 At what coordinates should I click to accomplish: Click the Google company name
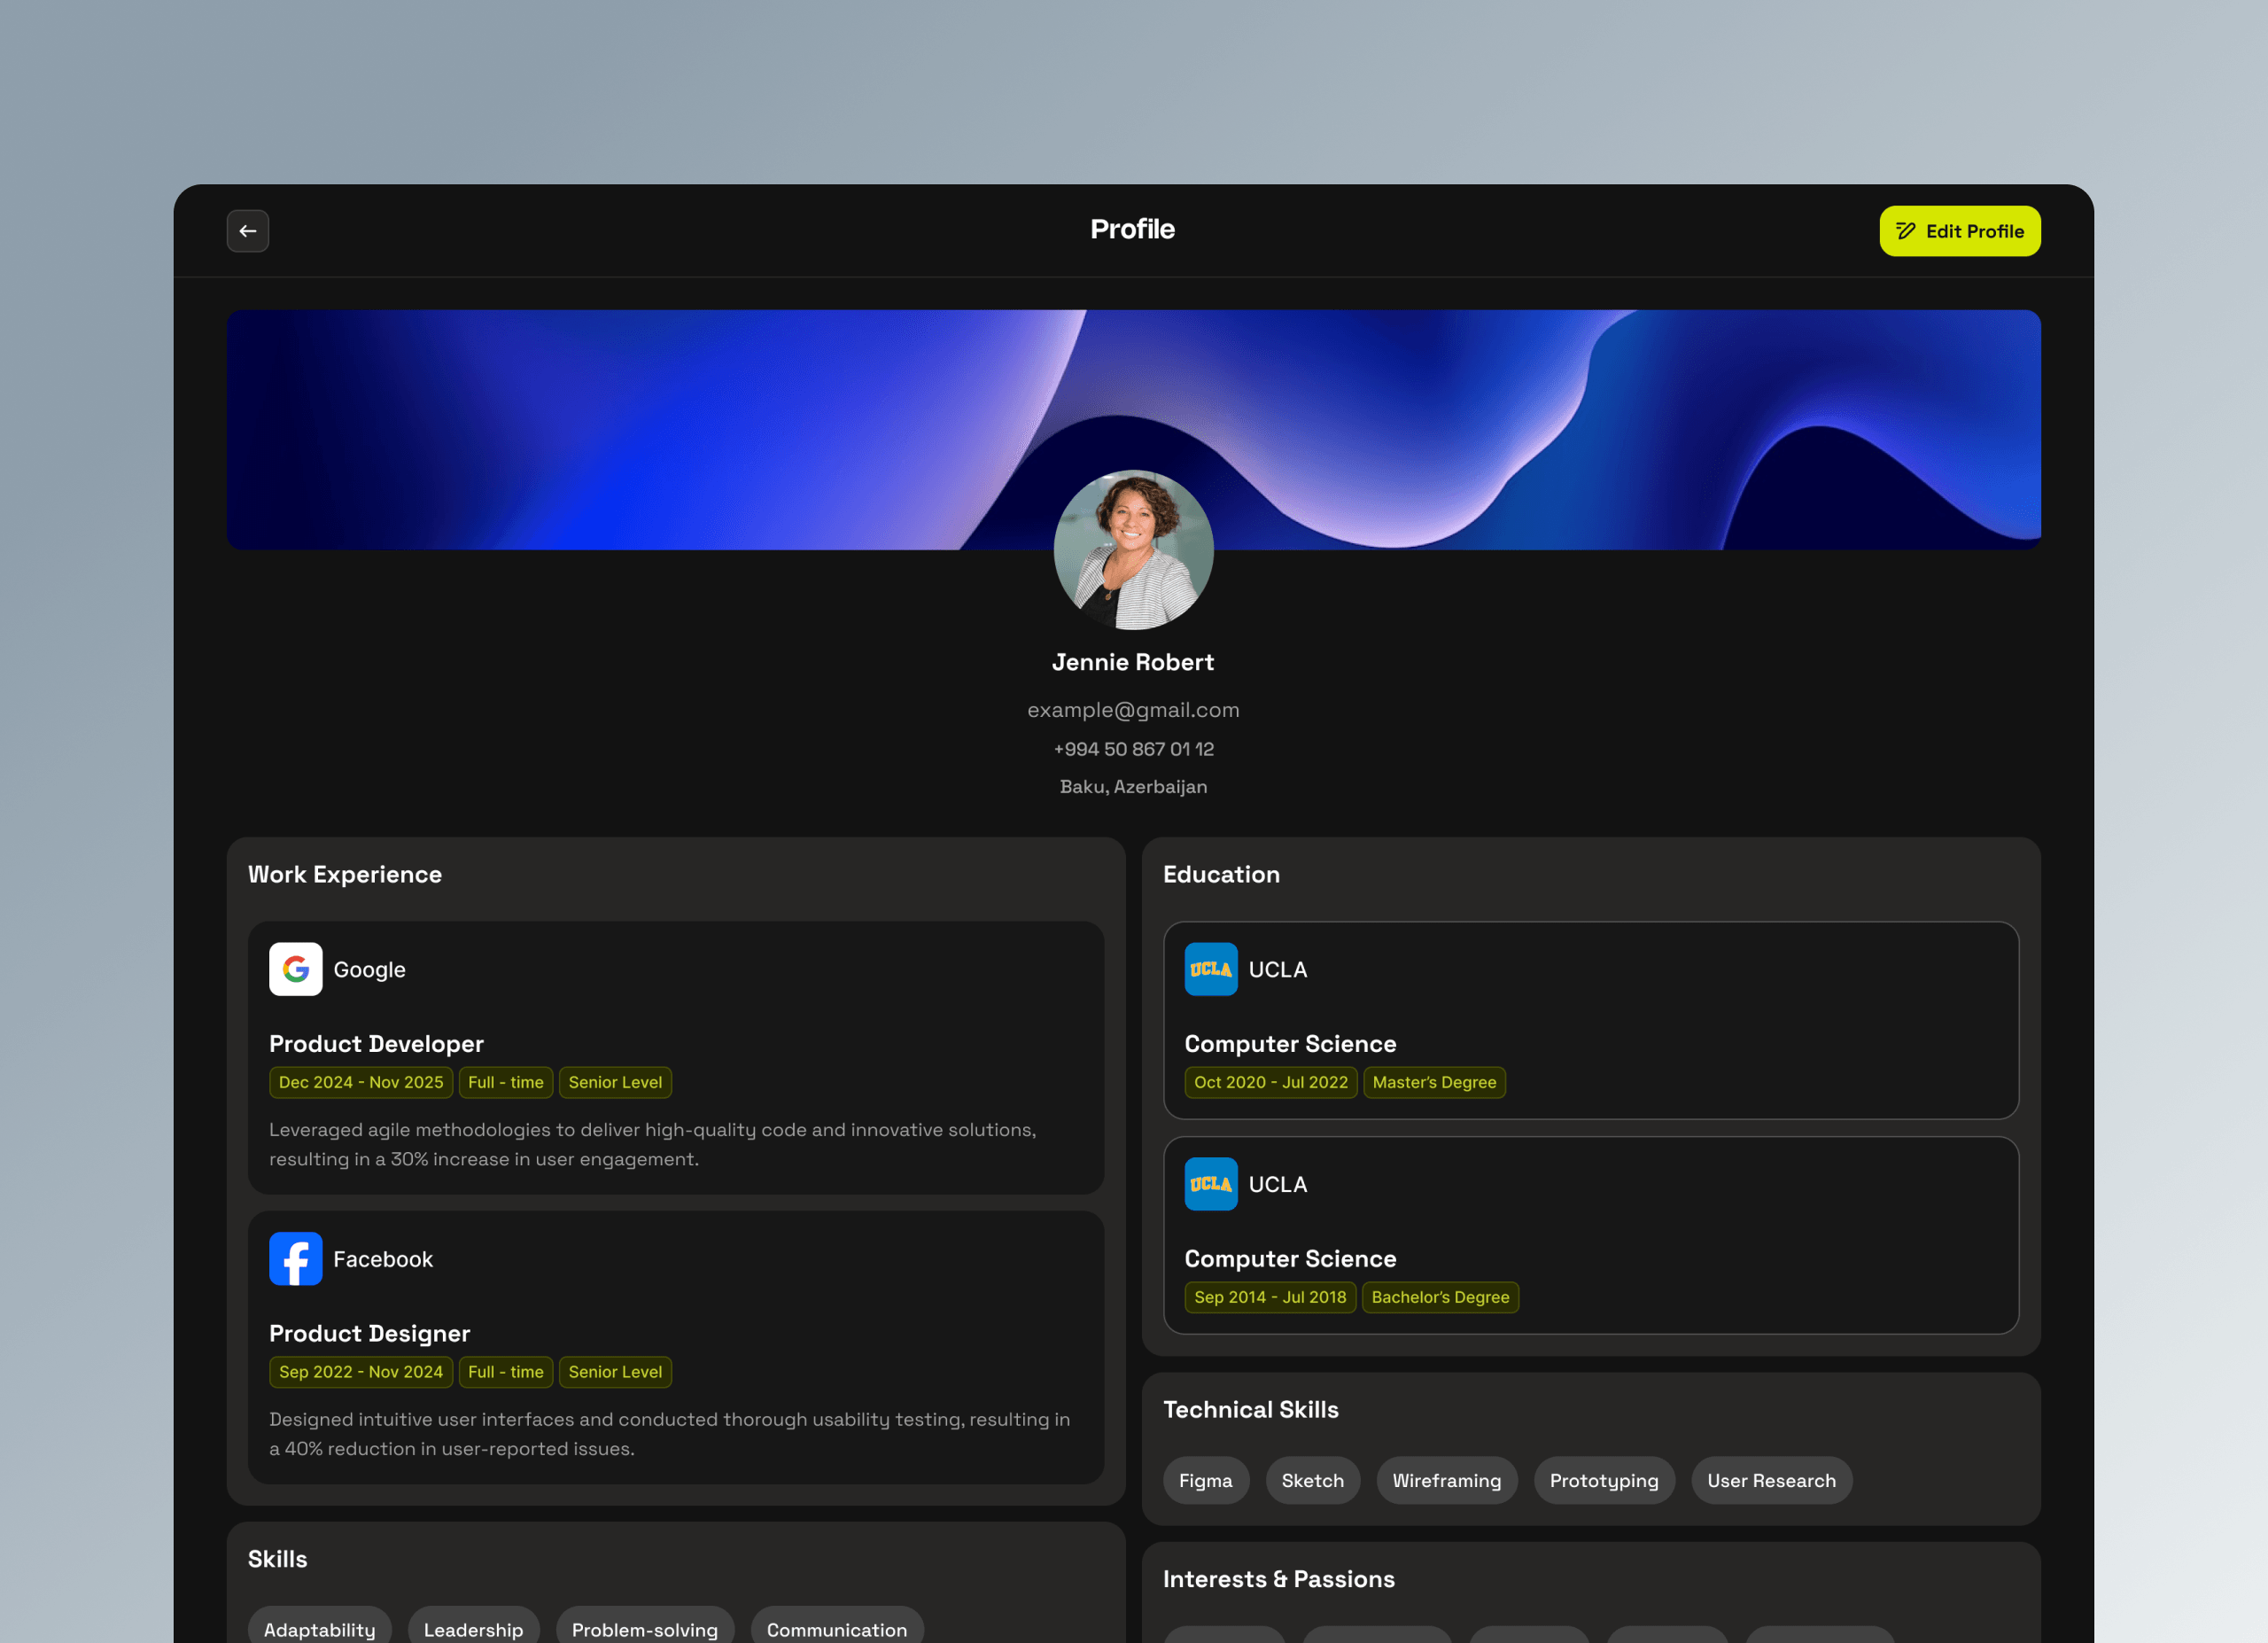coord(370,970)
